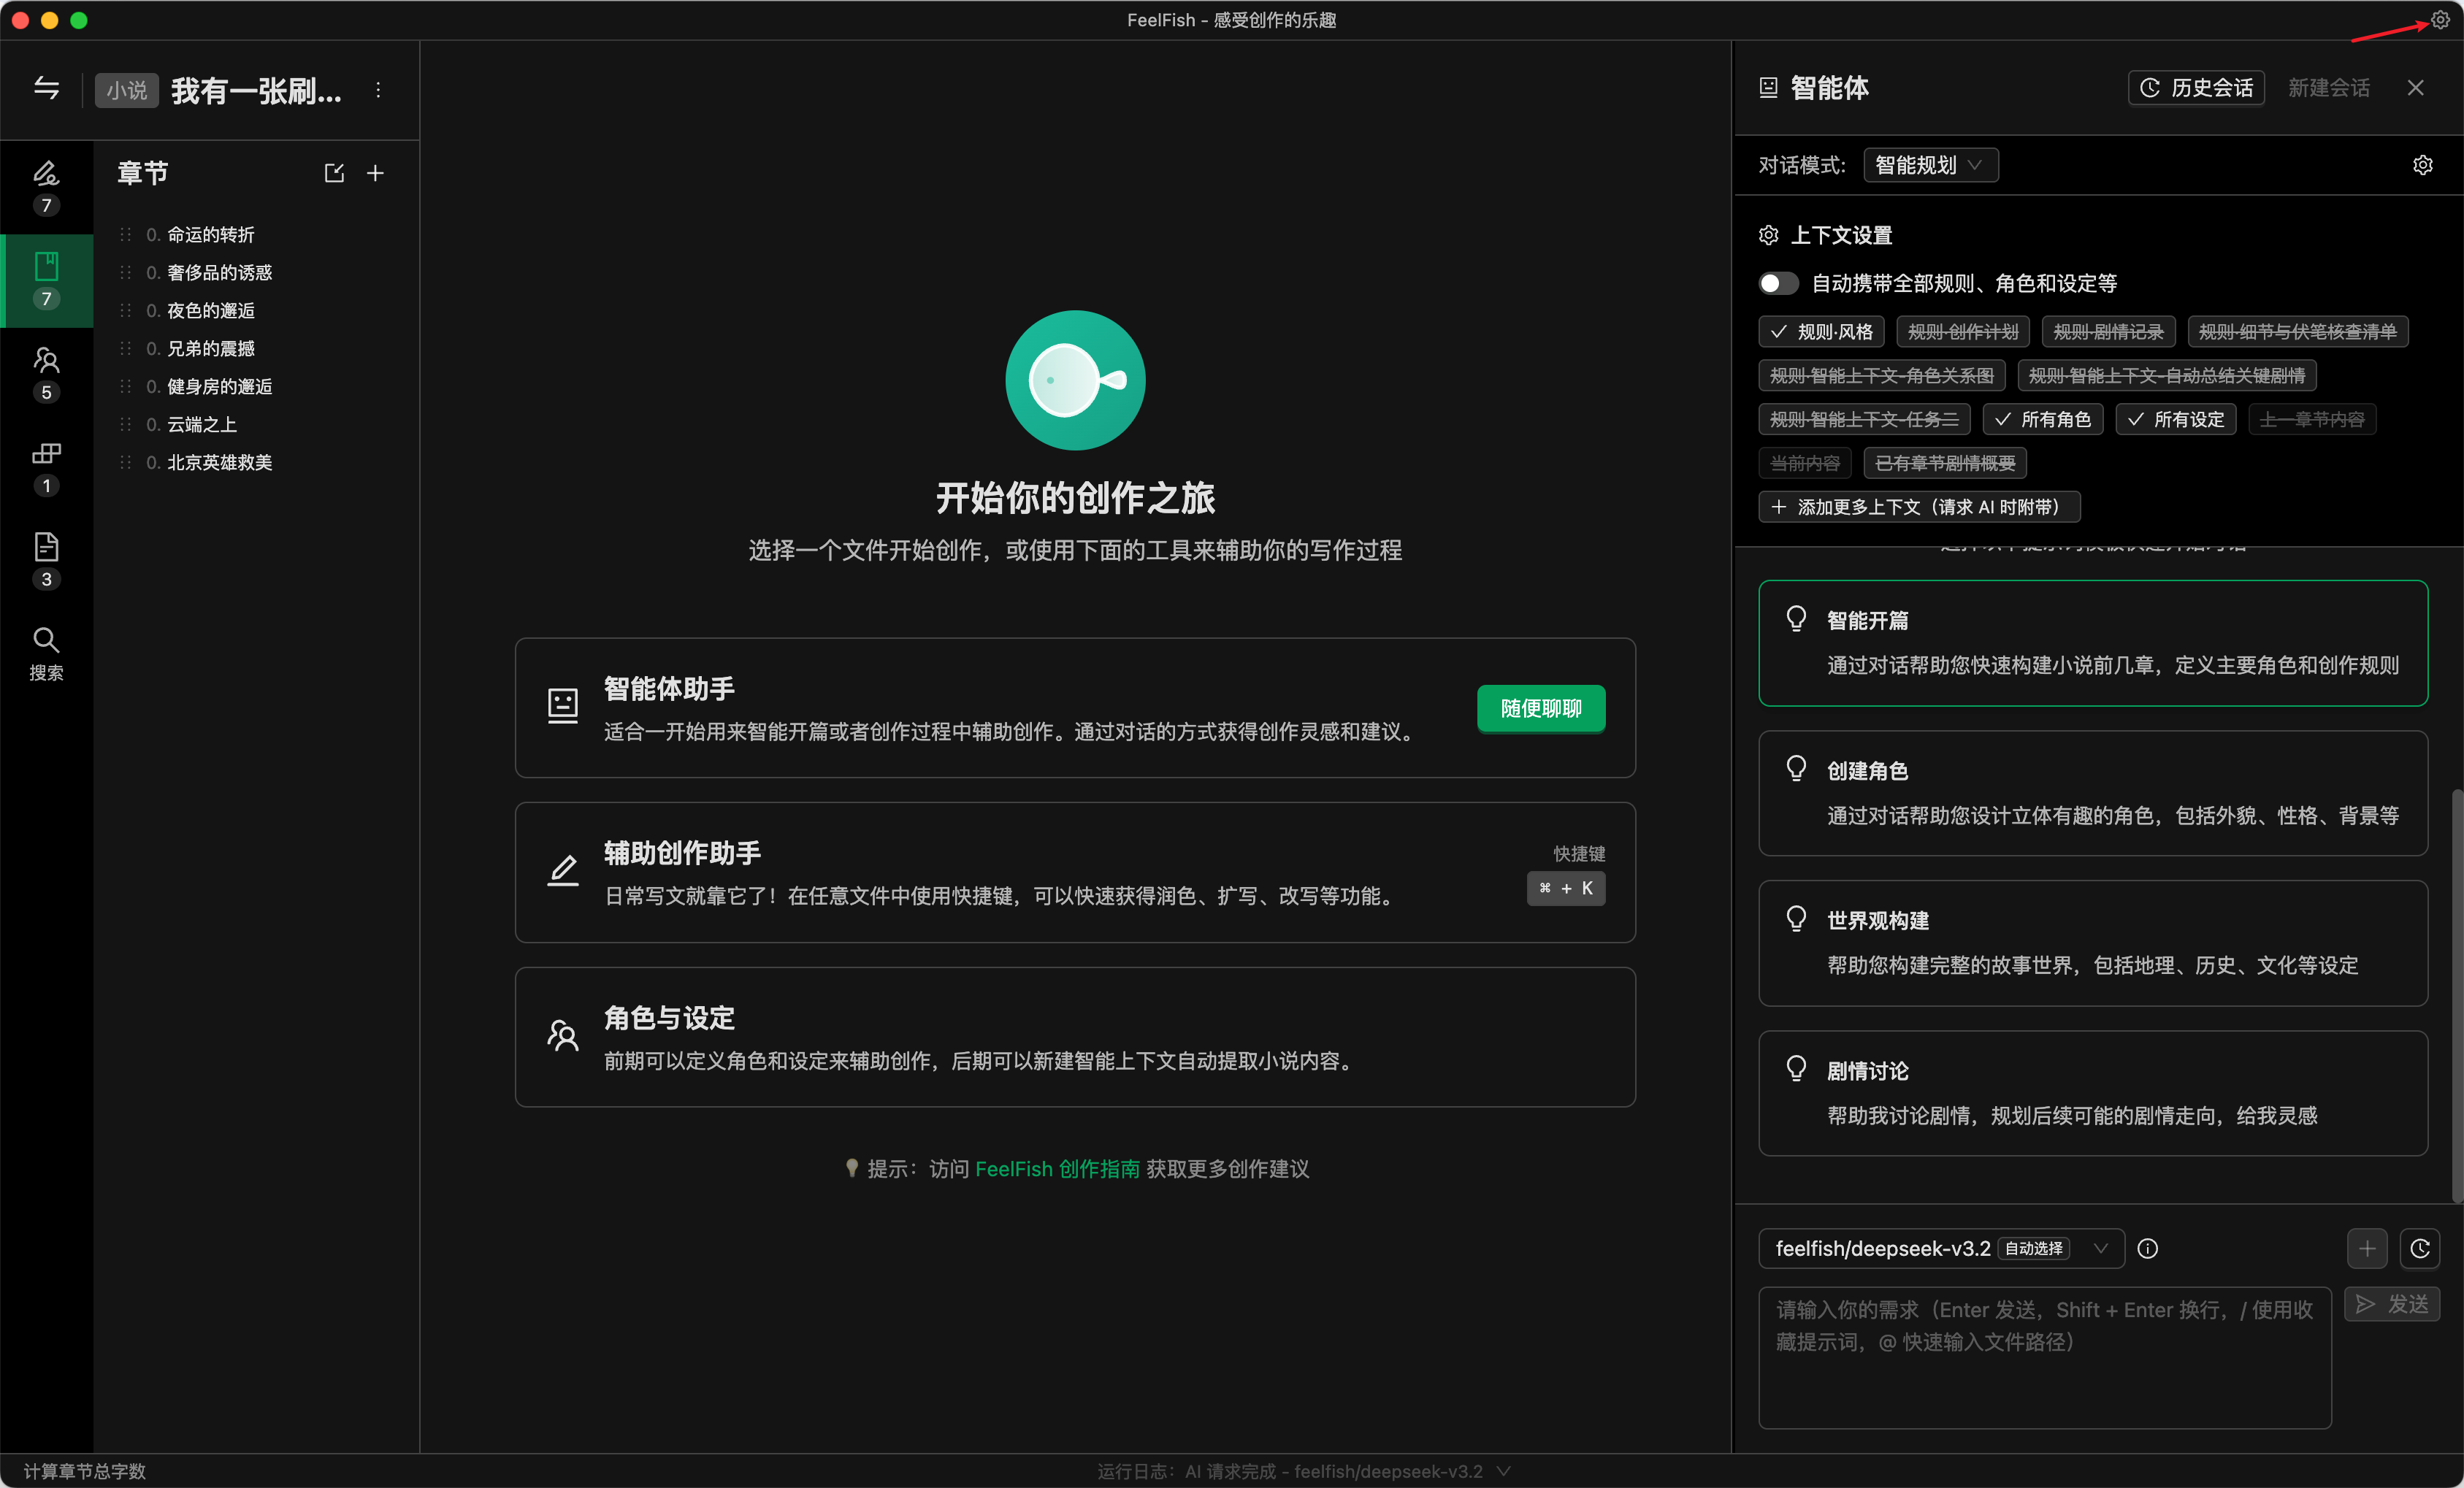The width and height of the screenshot is (2464, 1488).
Task: Click the add new chapter plus icon
Action: (375, 173)
